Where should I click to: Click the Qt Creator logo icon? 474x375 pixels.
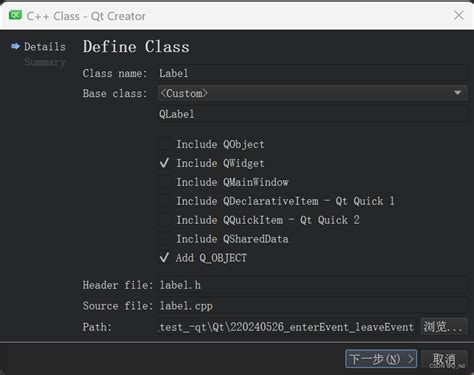point(15,15)
